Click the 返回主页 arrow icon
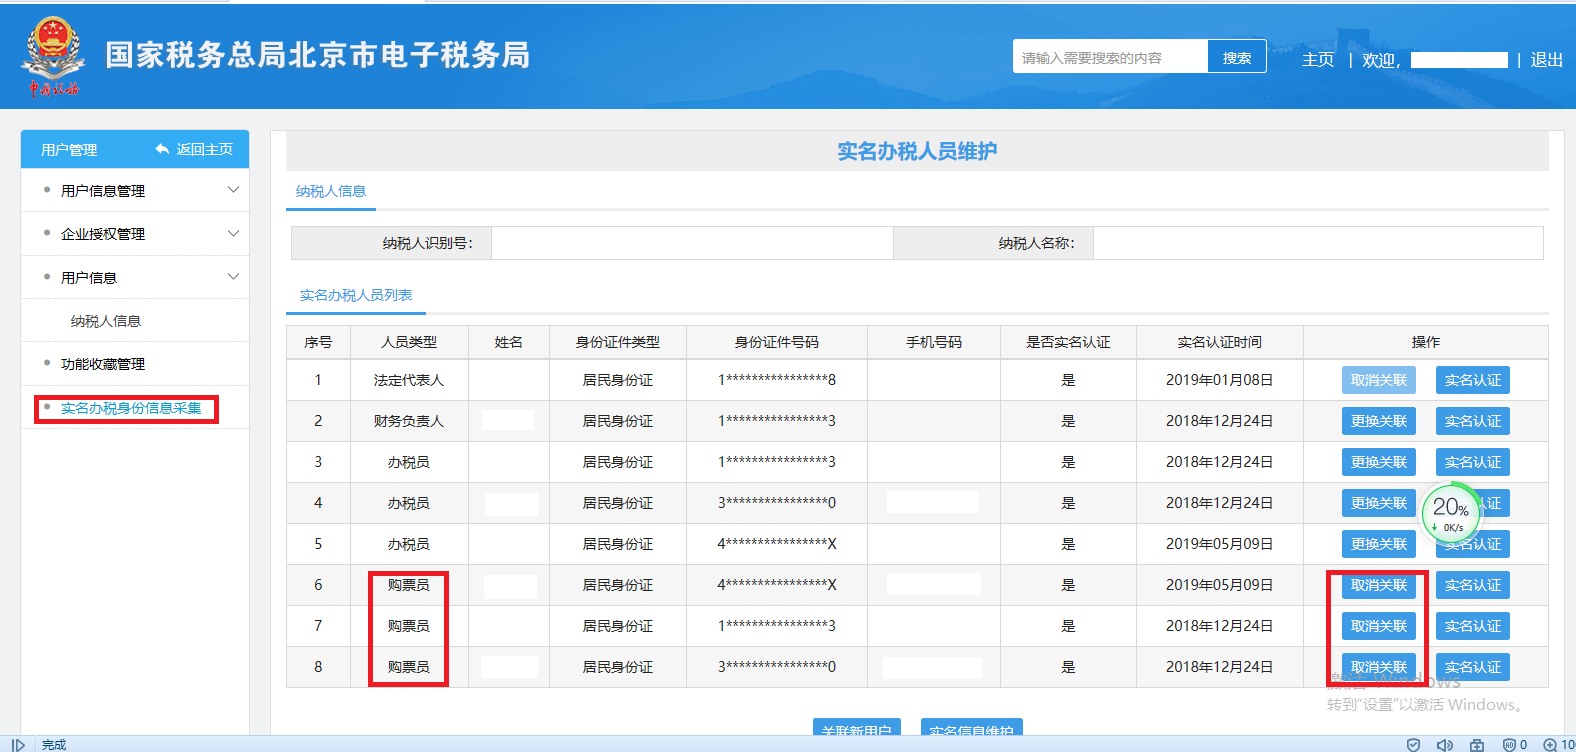This screenshot has height=752, width=1576. 162,149
